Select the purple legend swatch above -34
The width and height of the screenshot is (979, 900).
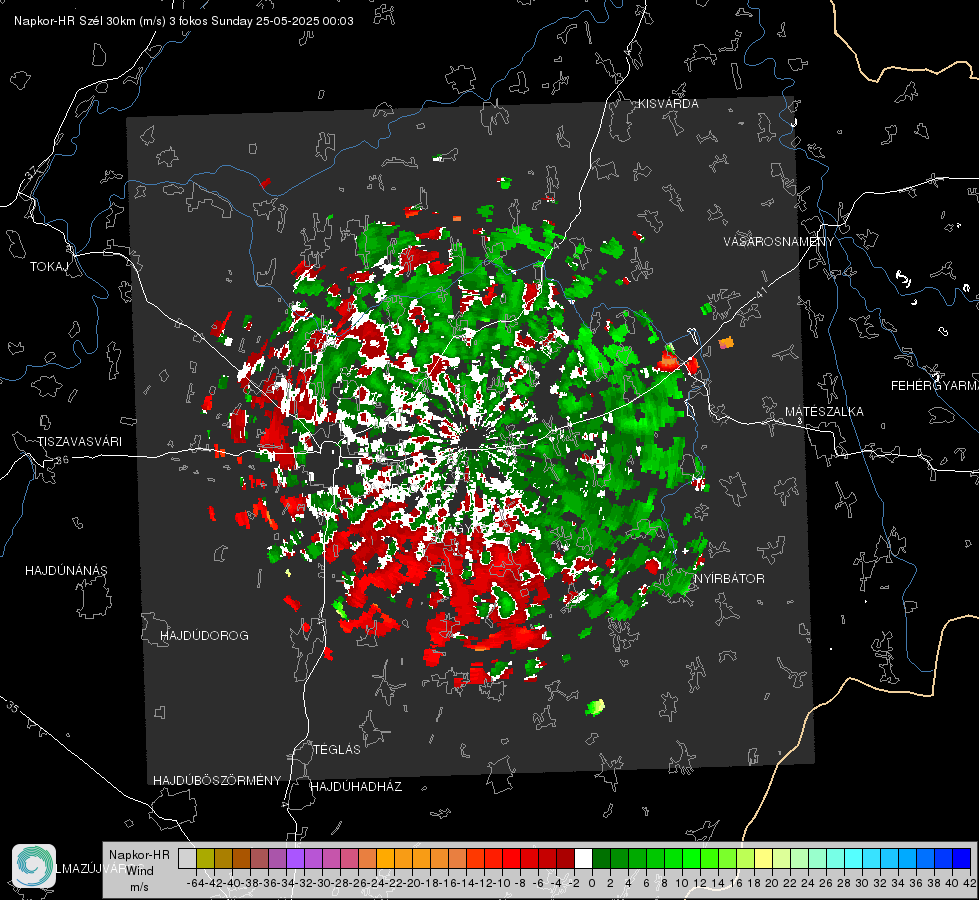click(x=295, y=858)
